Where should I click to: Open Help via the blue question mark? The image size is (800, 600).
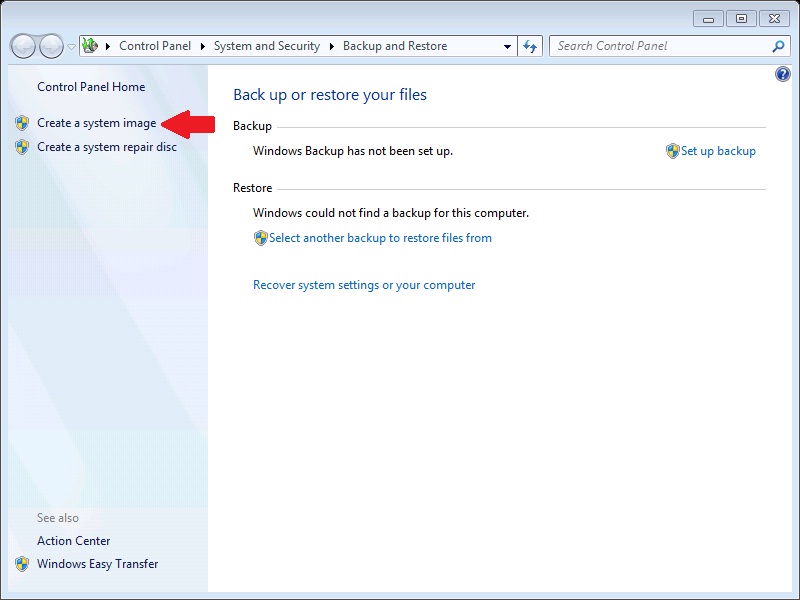[x=783, y=75]
